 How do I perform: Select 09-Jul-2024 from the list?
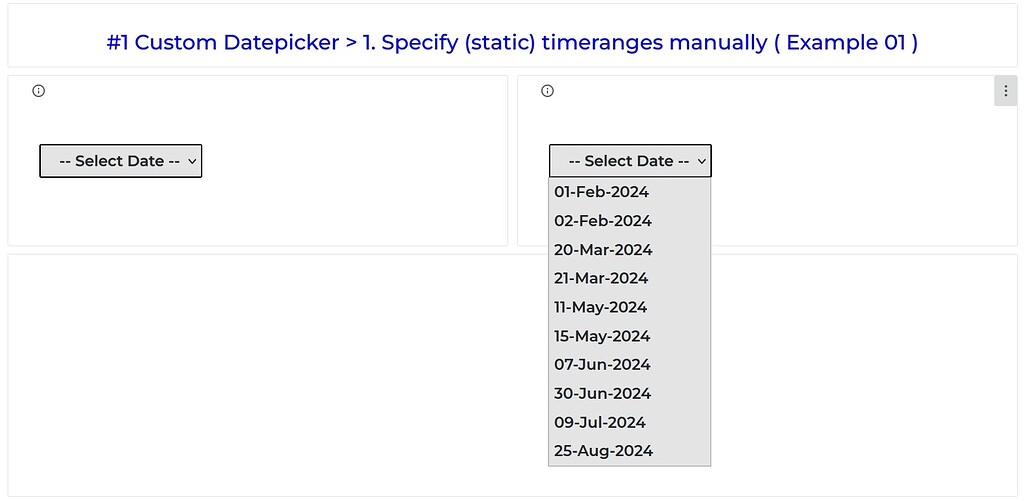point(630,422)
